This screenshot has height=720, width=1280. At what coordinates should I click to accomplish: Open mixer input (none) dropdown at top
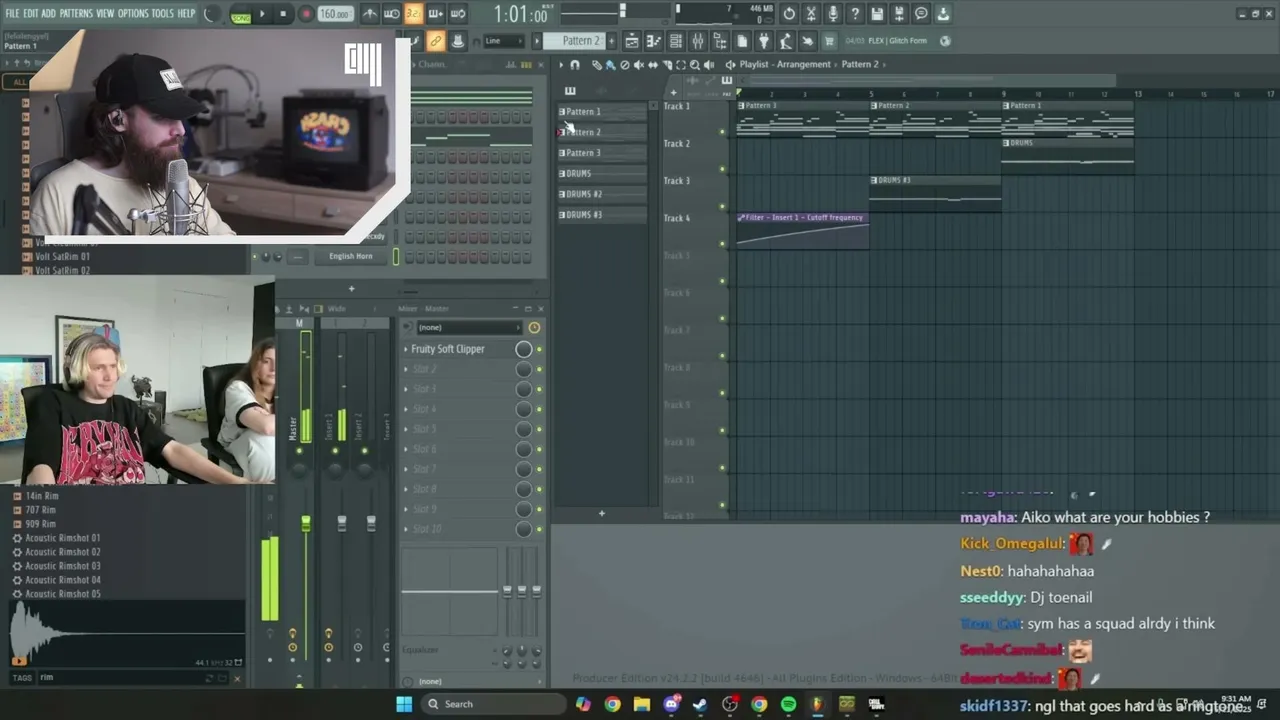click(469, 328)
